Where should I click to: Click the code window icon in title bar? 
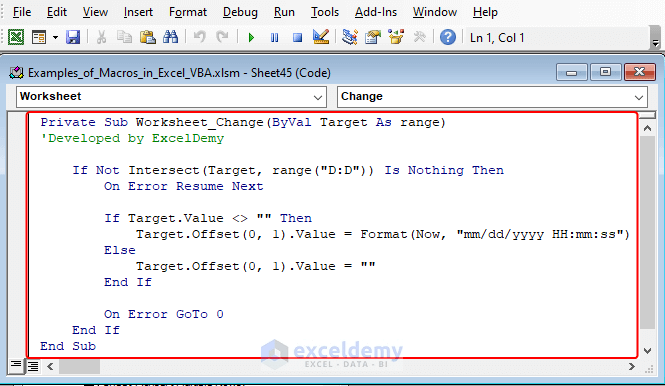click(16, 73)
